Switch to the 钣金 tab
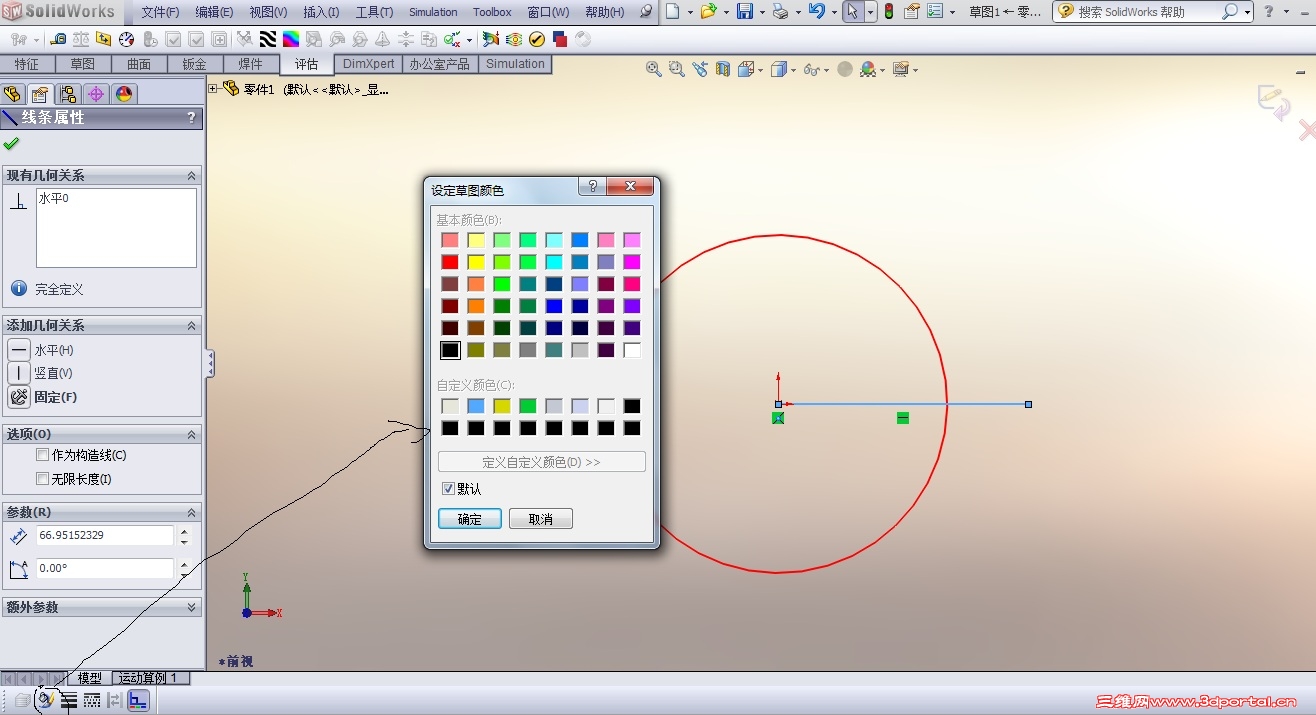The height and width of the screenshot is (715, 1316). click(x=193, y=64)
